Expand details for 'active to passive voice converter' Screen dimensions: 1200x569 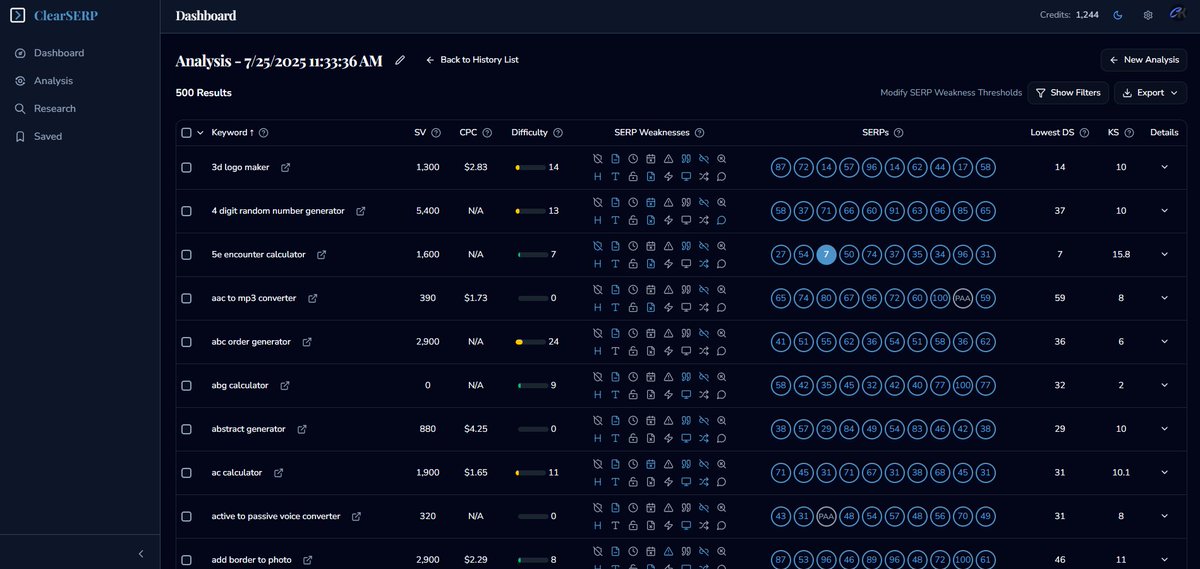point(1164,516)
